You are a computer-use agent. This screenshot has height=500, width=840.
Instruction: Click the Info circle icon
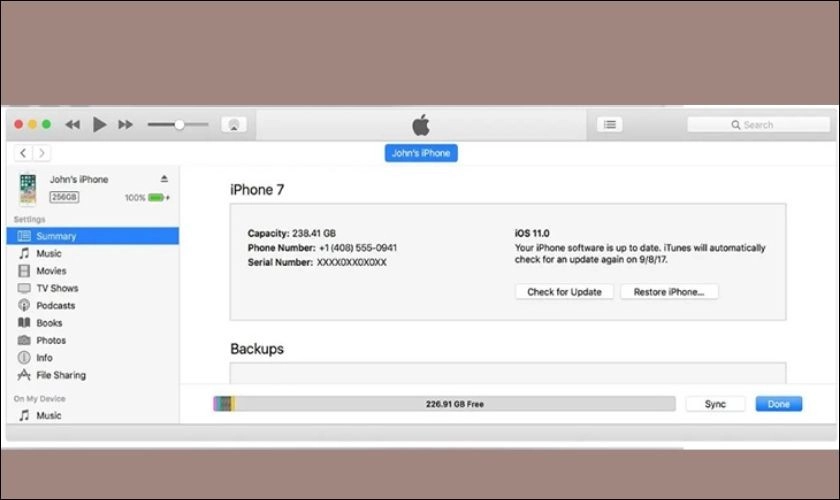[24, 357]
